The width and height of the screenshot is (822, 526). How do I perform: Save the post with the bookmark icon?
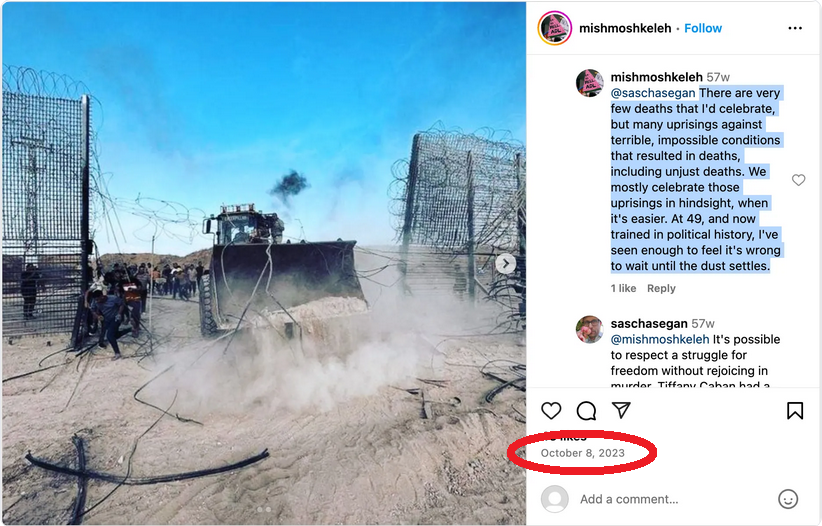point(795,411)
